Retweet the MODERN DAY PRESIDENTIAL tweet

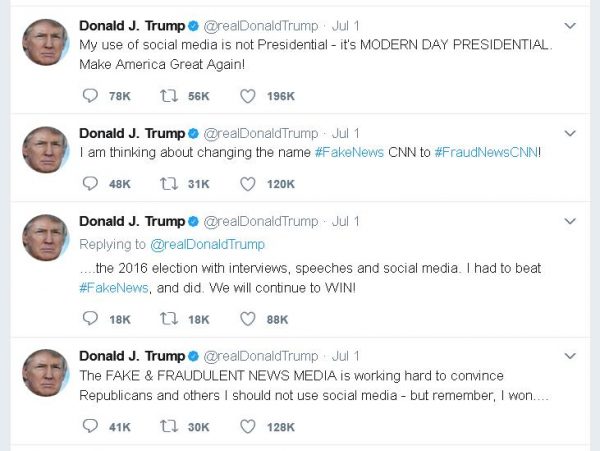[x=169, y=96]
